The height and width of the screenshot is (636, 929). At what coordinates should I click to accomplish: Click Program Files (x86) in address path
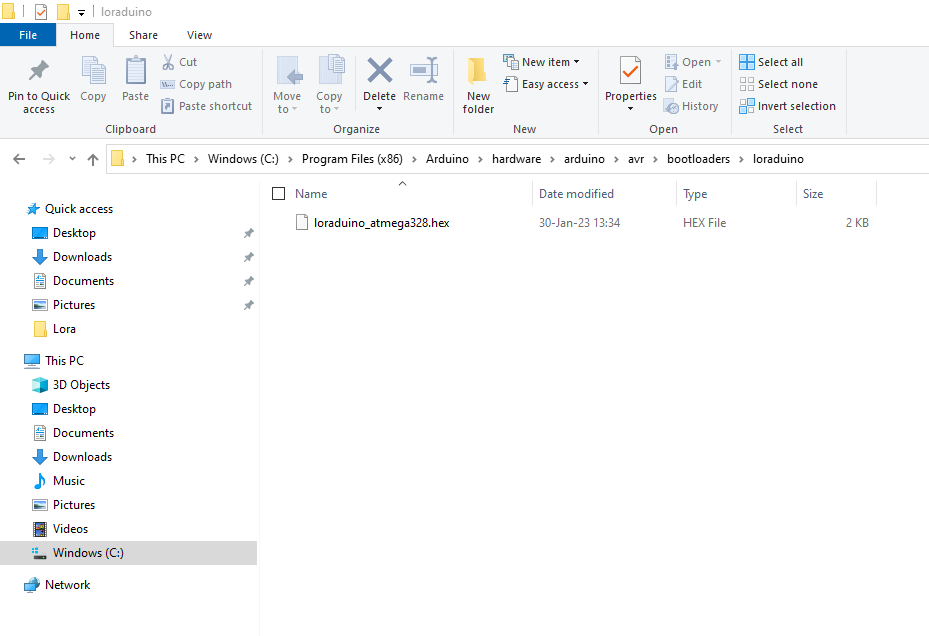(x=352, y=159)
